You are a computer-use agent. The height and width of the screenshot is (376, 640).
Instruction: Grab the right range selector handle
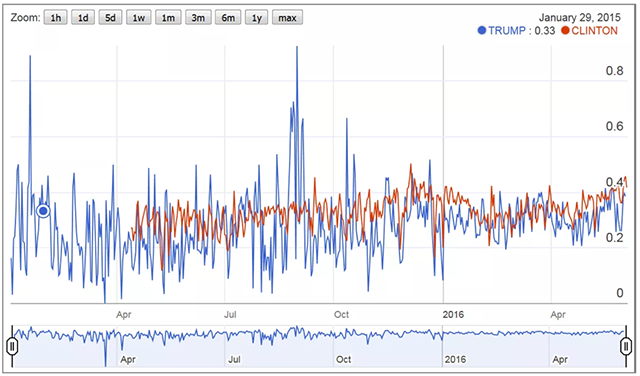click(x=626, y=347)
